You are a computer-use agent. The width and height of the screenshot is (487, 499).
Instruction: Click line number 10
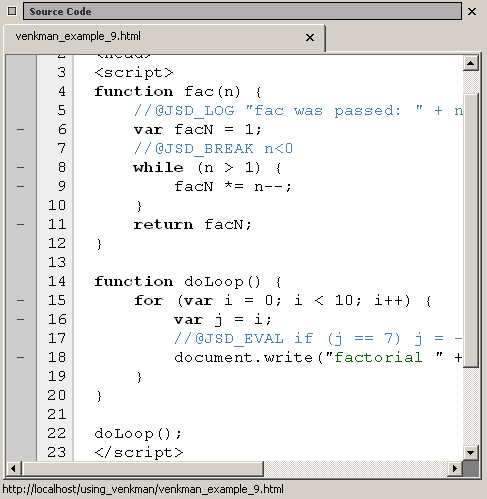57,205
